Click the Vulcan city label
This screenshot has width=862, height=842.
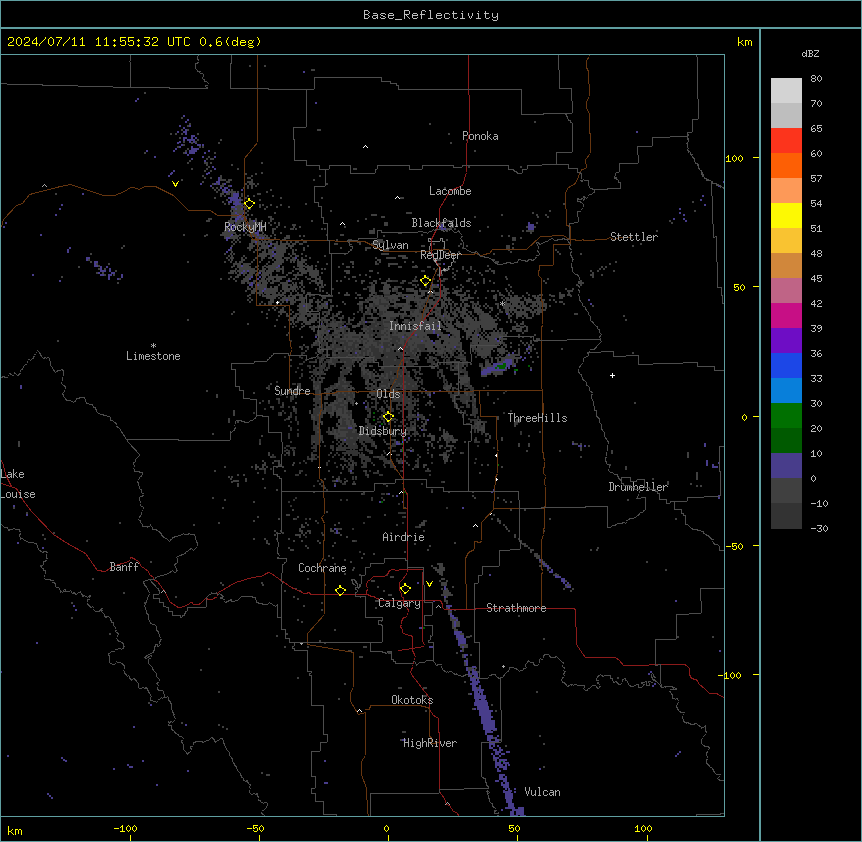click(542, 792)
